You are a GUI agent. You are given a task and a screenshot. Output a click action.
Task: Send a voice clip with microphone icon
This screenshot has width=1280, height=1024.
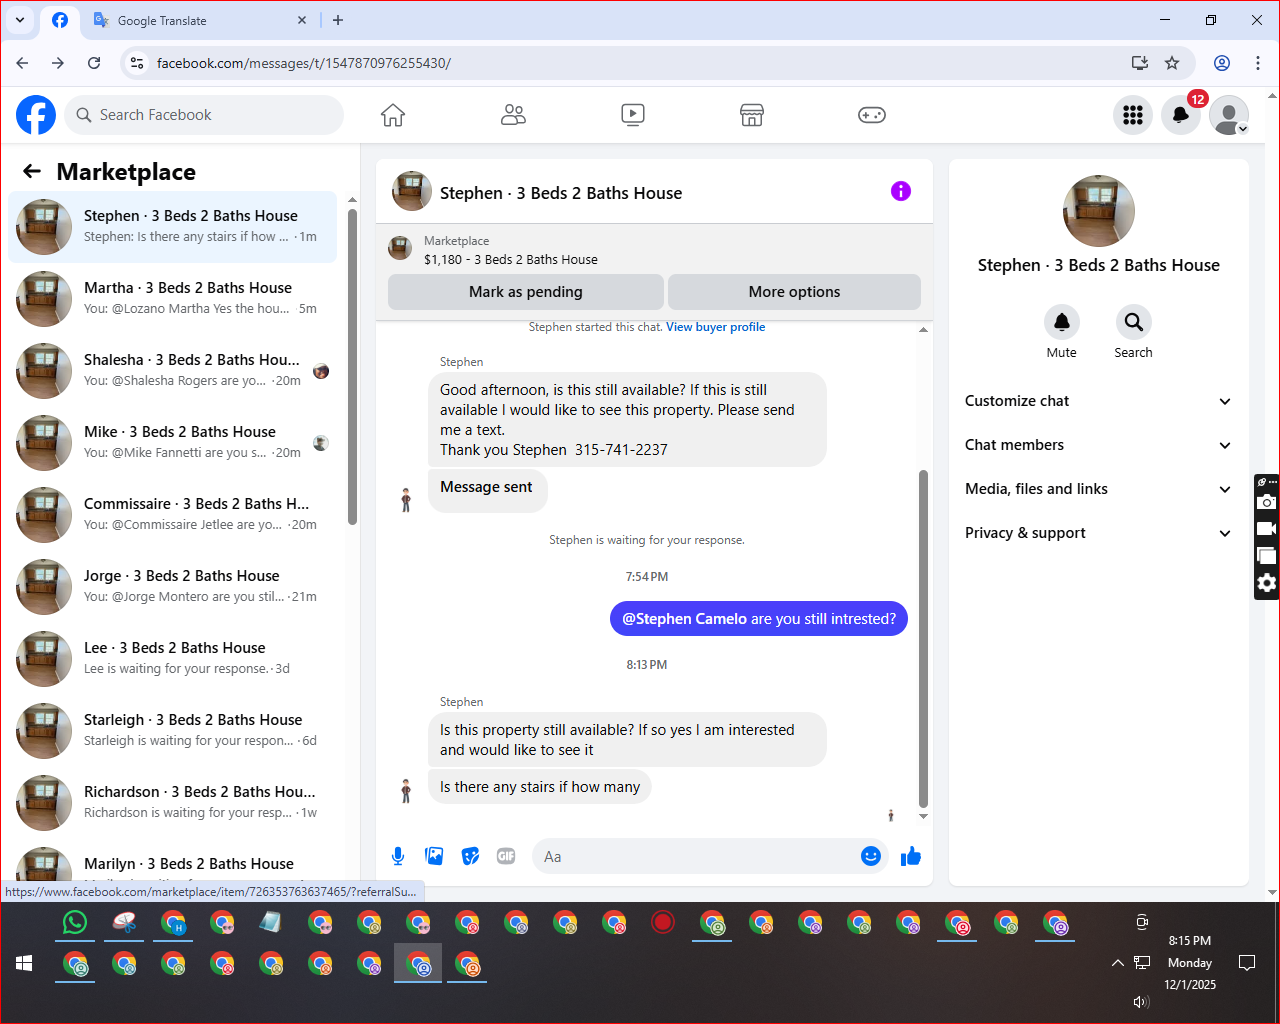pos(398,856)
